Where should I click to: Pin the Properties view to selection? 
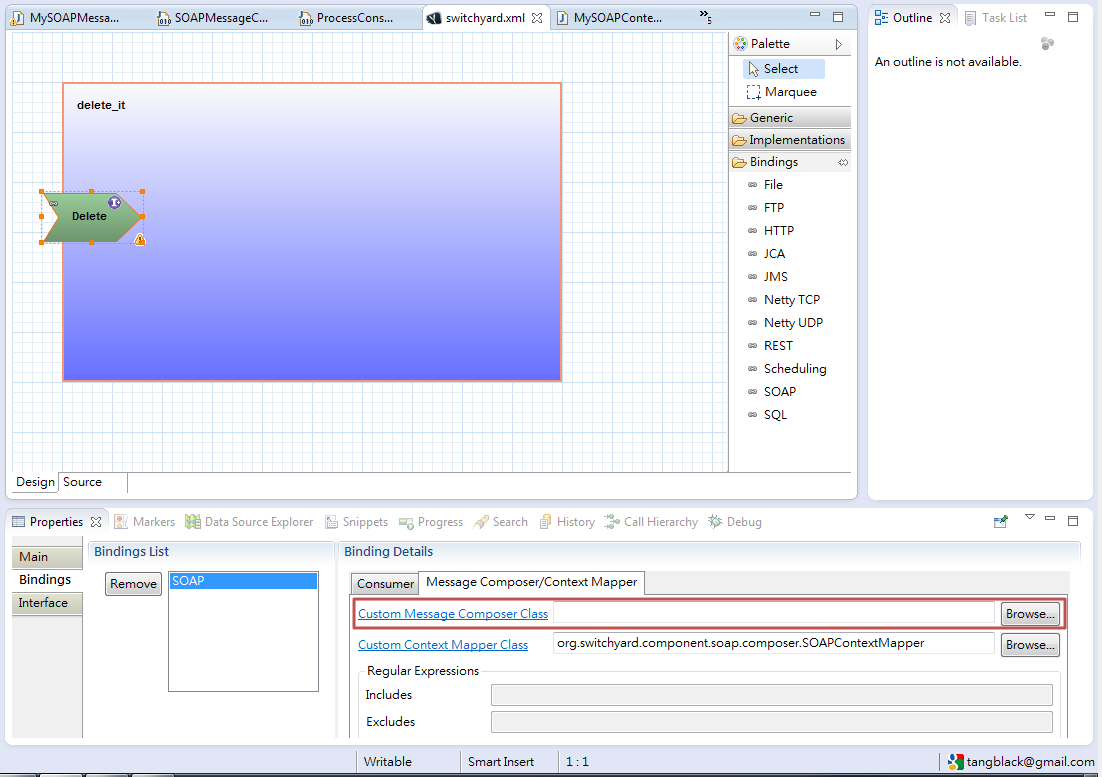click(x=1001, y=521)
